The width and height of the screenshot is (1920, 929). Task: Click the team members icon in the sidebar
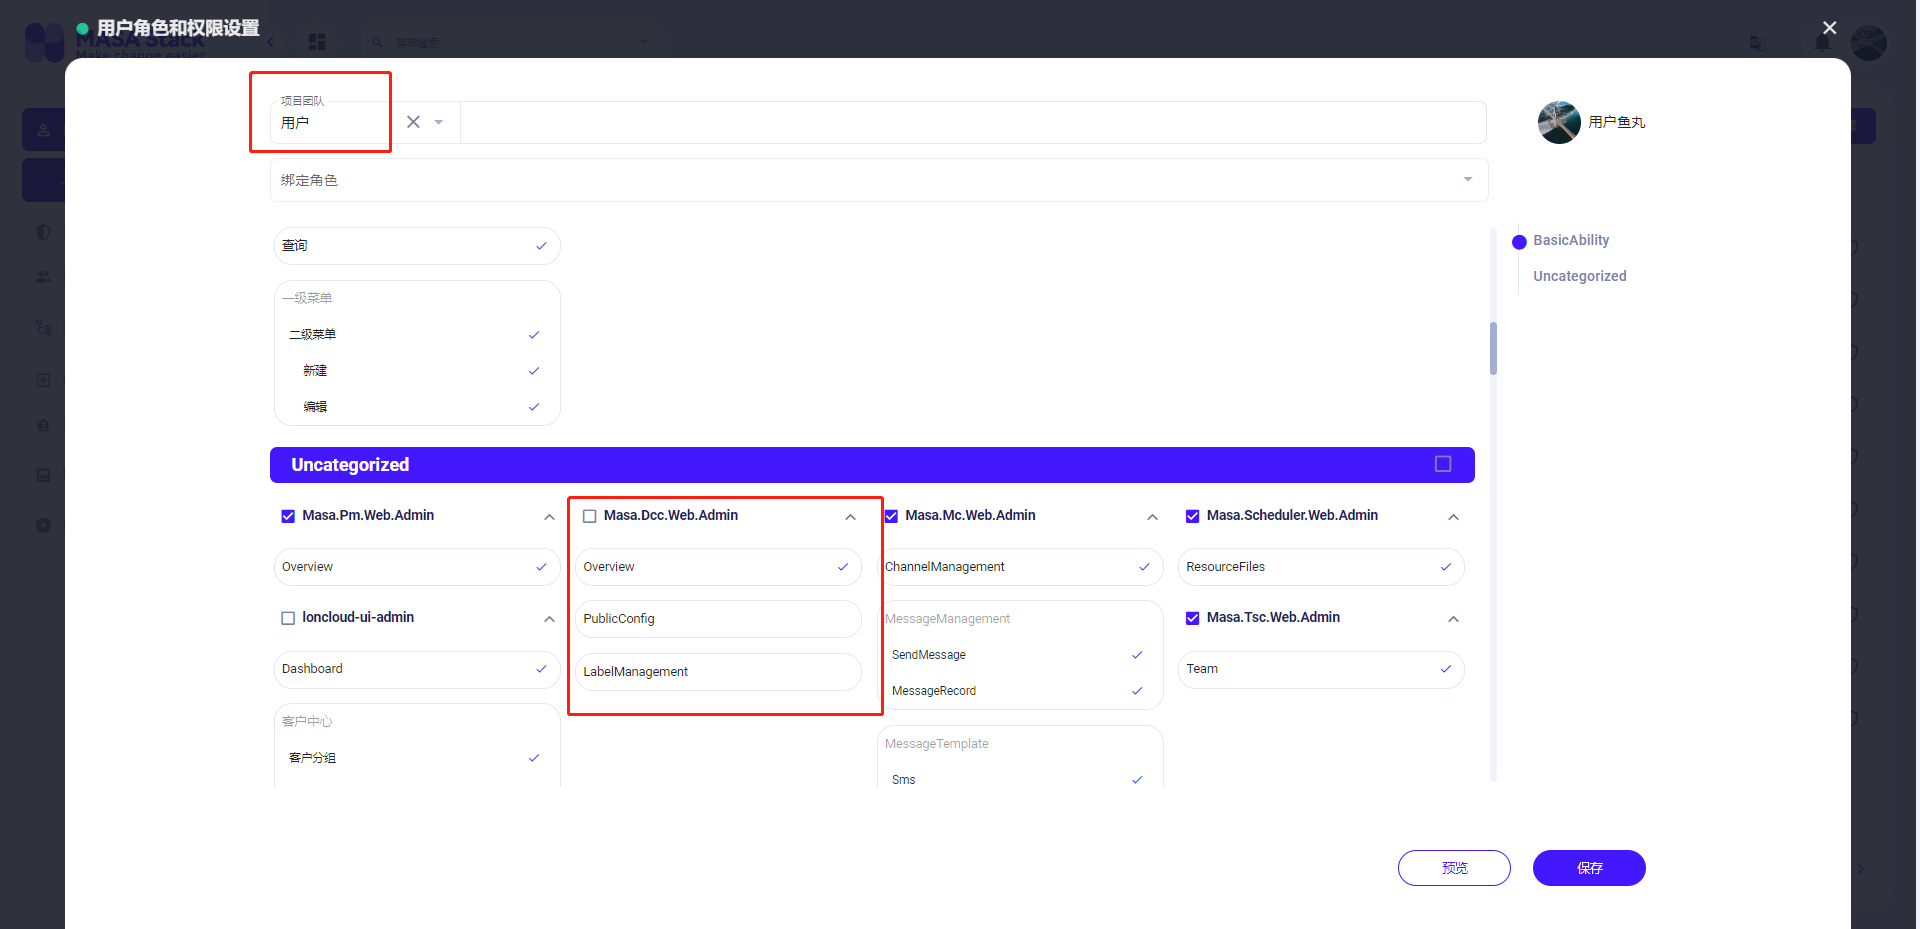click(x=44, y=277)
